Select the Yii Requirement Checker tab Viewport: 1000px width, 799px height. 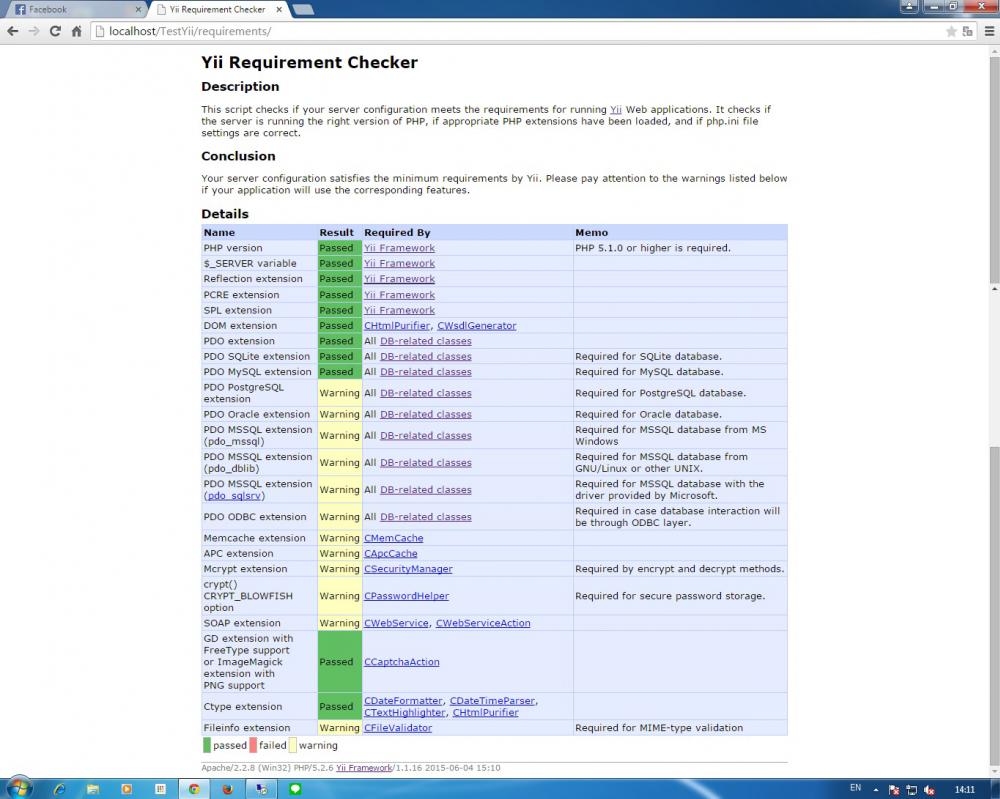click(x=218, y=10)
